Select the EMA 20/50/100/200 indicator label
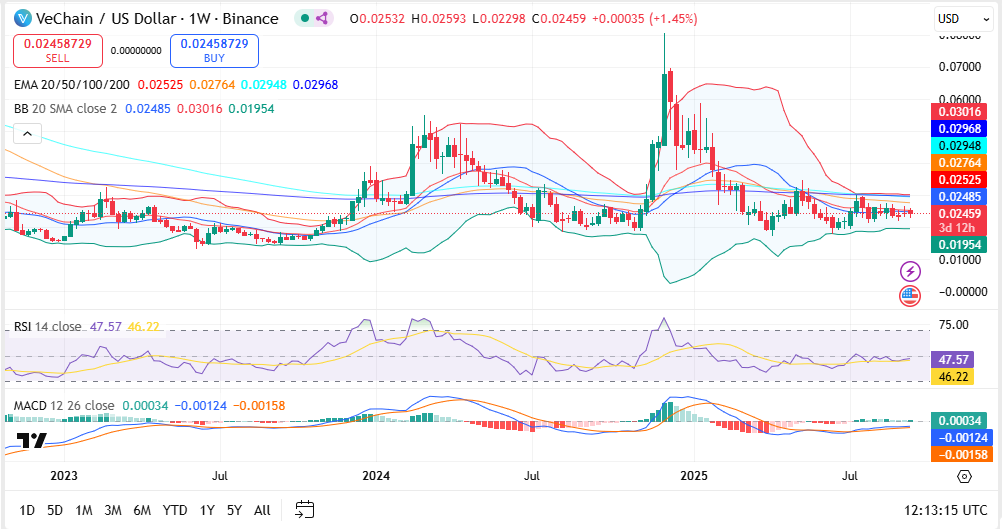Screen dimensions: 1002x529 click(x=72, y=84)
